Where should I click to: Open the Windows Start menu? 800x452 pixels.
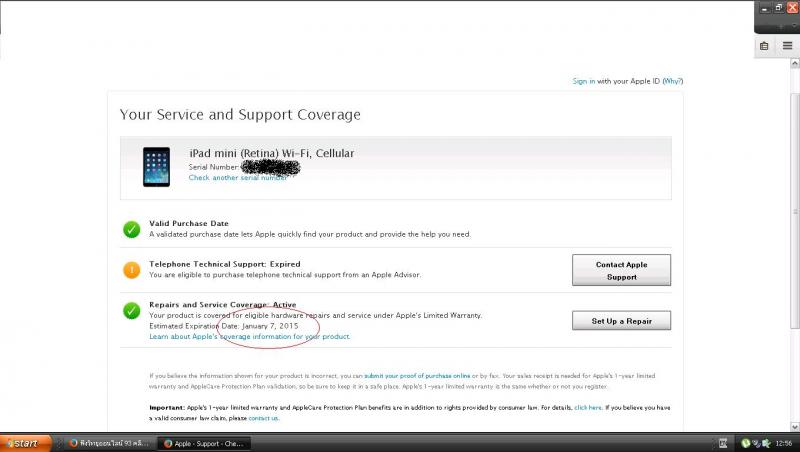pos(26,443)
